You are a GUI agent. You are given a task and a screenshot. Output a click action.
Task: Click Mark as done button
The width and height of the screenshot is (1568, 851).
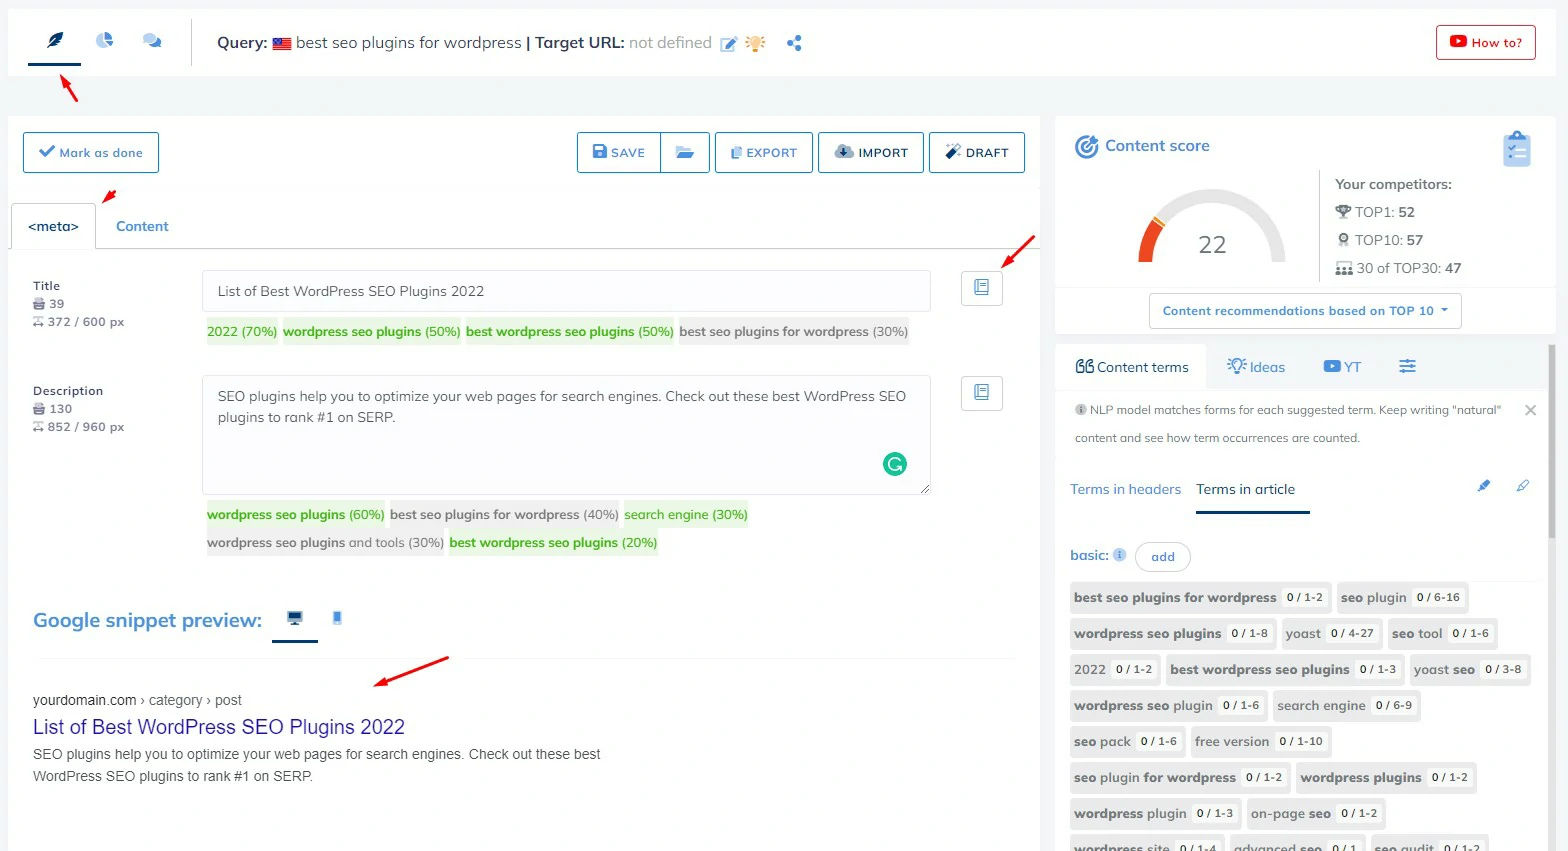[91, 152]
